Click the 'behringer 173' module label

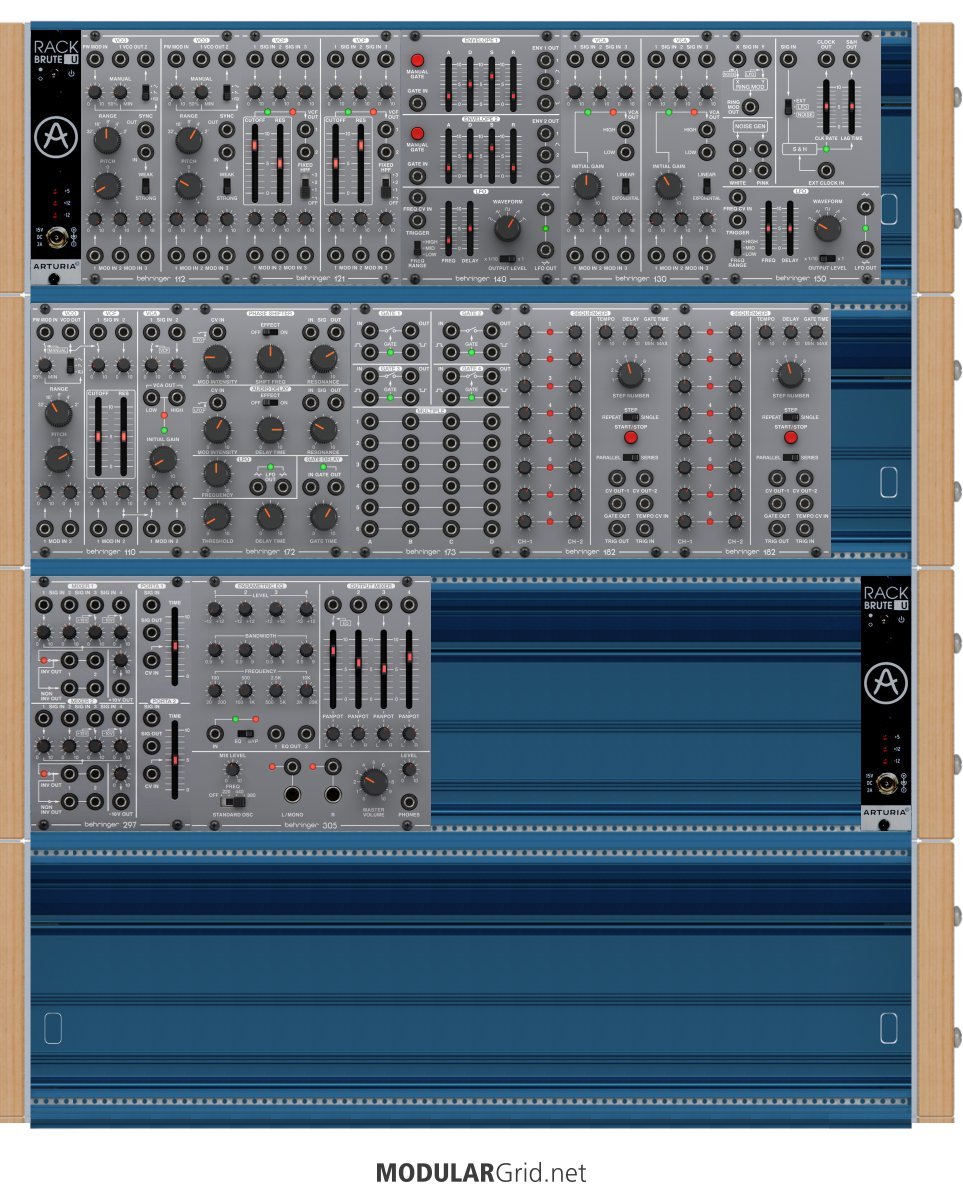[430, 552]
